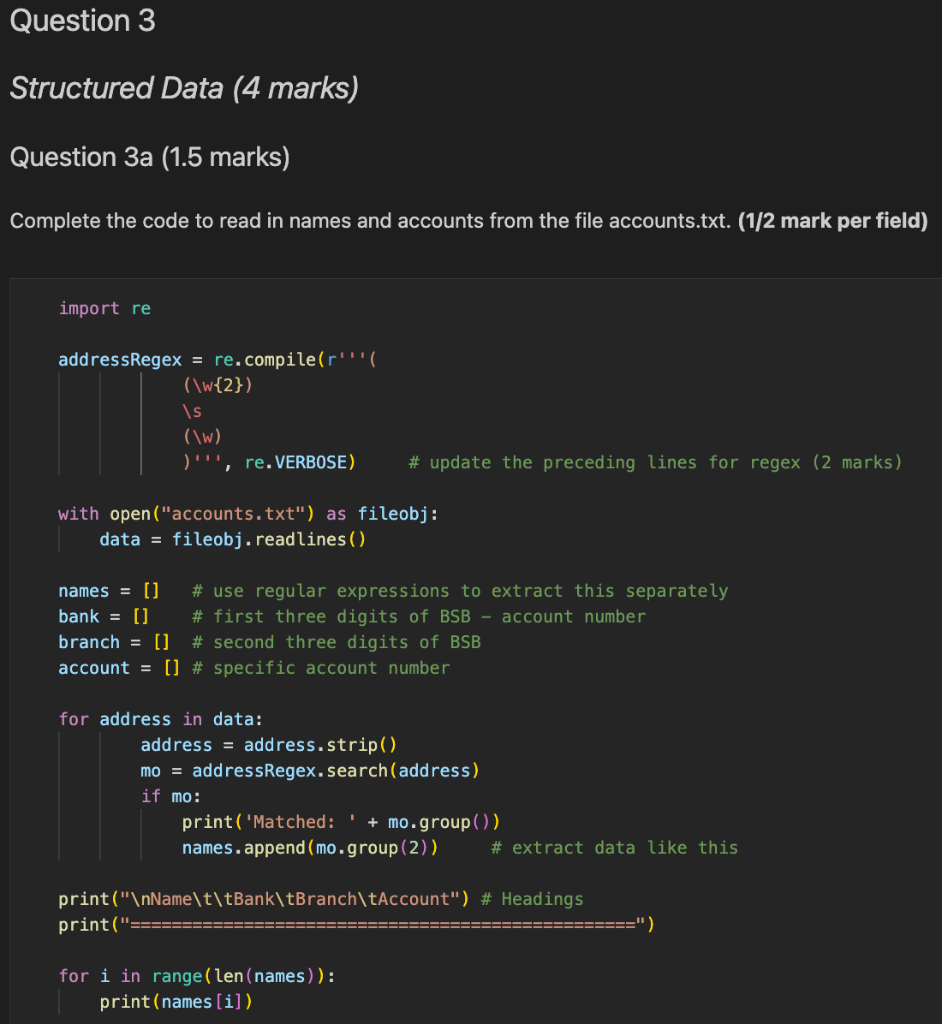This screenshot has width=942, height=1024.
Task: Click the 'data = fileobj.readlines()' line
Action: [233, 539]
